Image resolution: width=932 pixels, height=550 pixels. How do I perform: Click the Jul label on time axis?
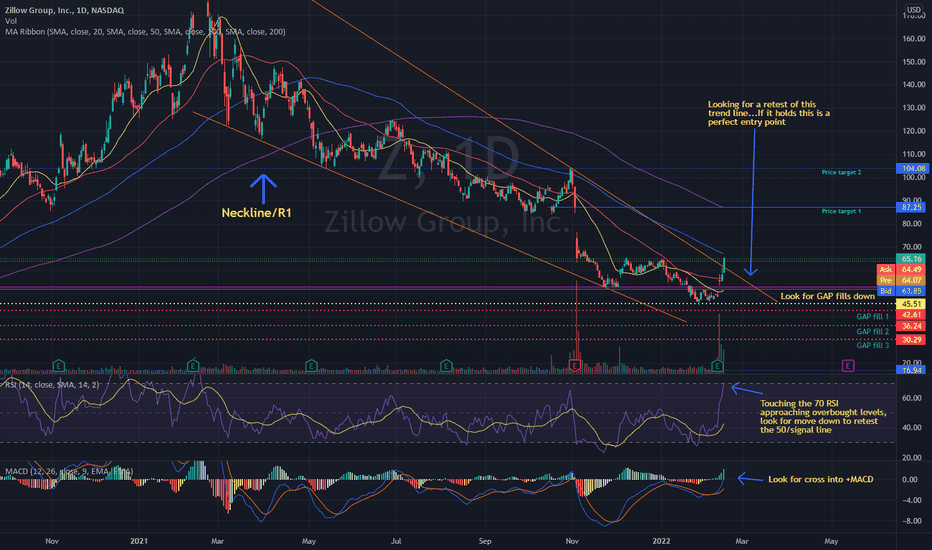pos(396,541)
